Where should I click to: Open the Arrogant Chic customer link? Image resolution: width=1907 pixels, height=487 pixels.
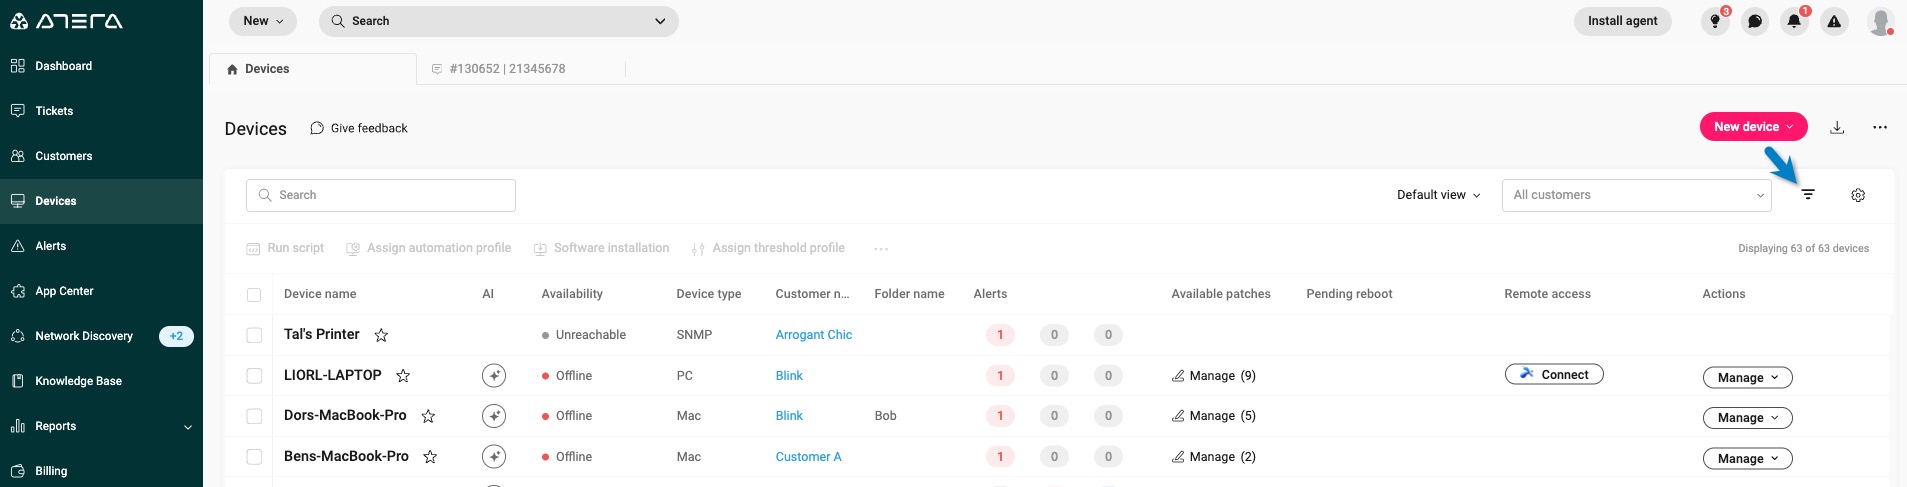[814, 335]
